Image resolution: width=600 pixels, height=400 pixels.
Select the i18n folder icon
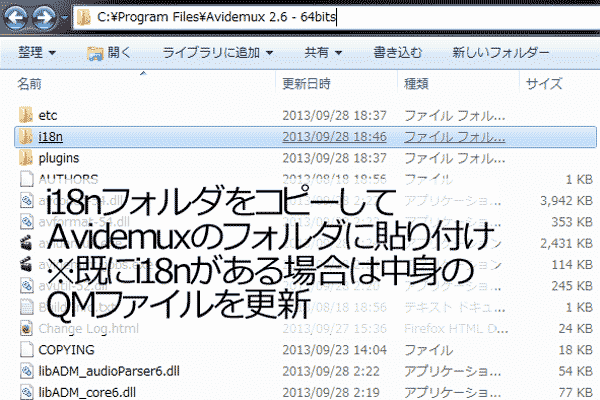26,136
